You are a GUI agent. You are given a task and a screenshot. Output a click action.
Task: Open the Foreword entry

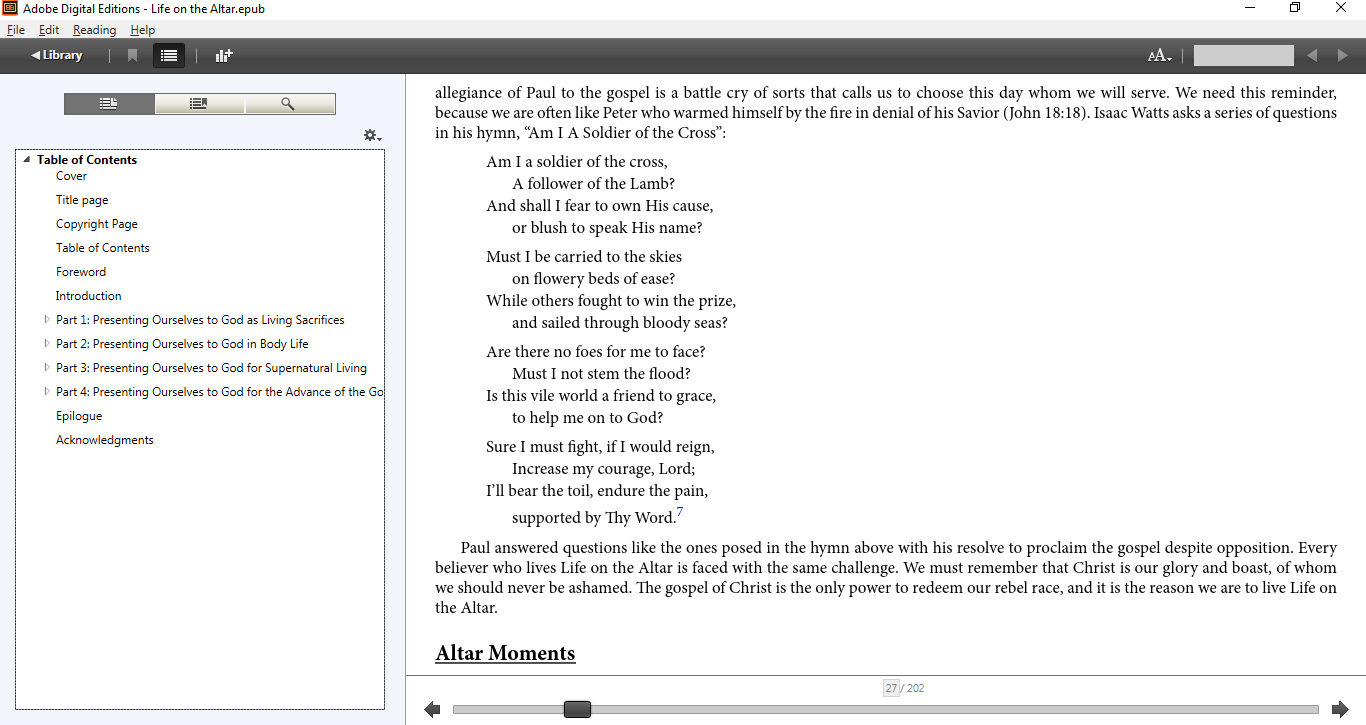tap(81, 272)
